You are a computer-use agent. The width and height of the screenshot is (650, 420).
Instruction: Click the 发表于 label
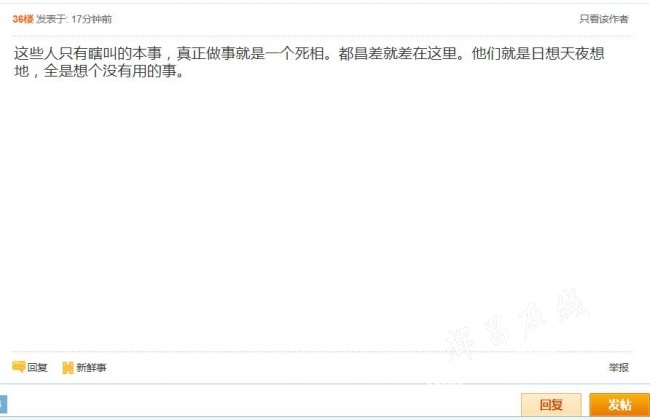click(x=52, y=19)
